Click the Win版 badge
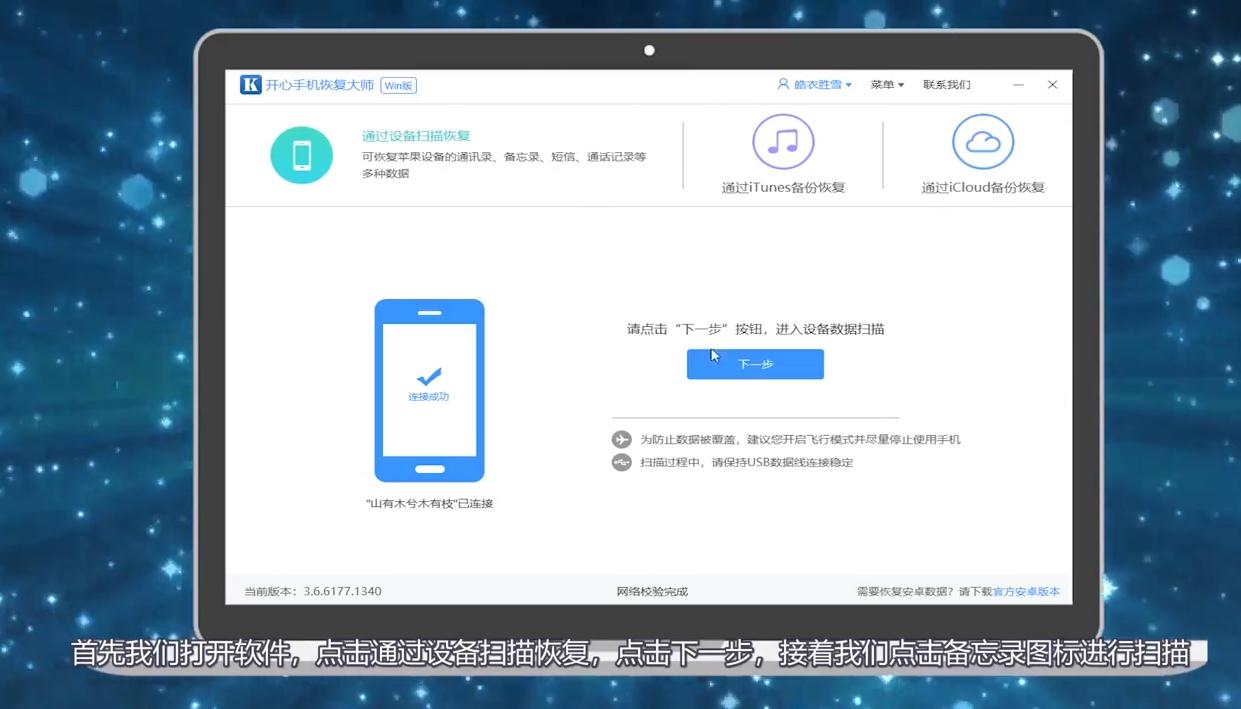 pos(399,85)
